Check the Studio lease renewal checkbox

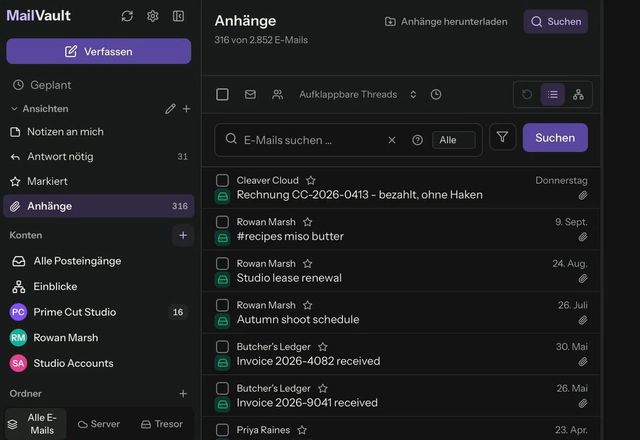pos(222,263)
